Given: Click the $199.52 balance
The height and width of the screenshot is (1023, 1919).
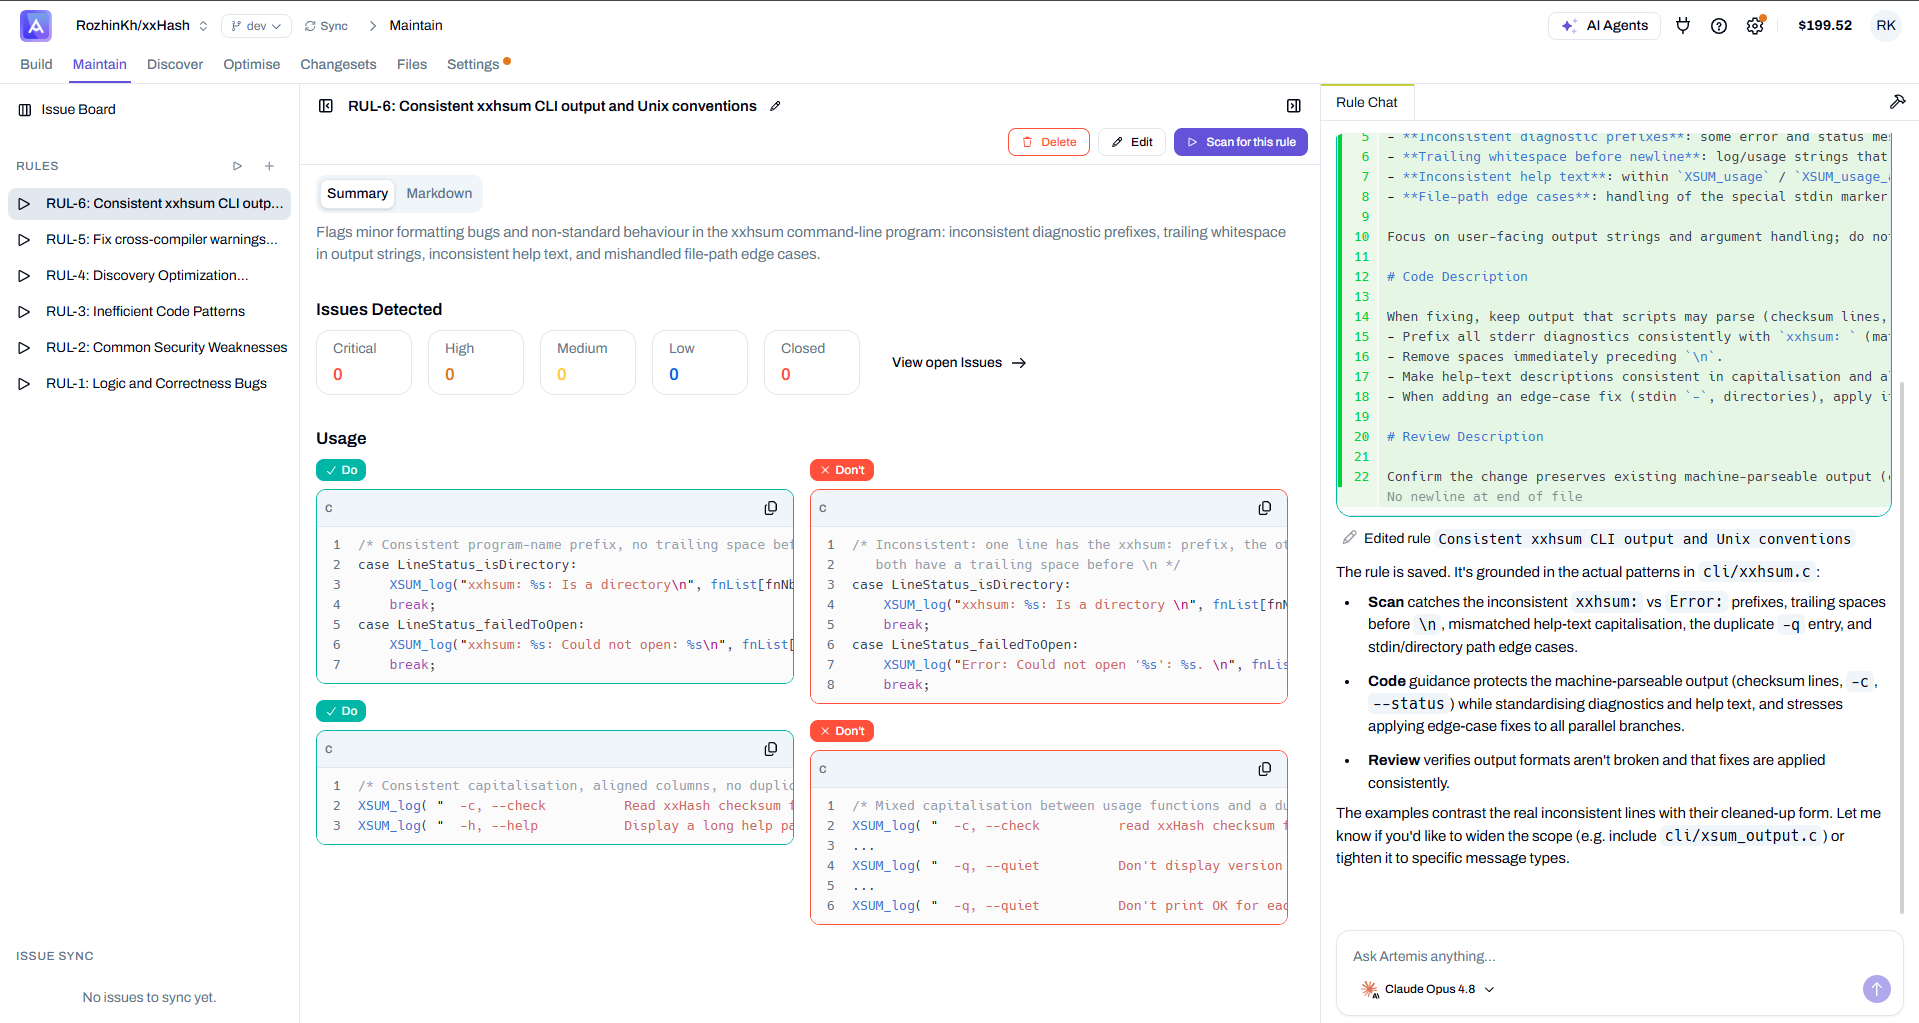Looking at the screenshot, I should click(x=1825, y=26).
